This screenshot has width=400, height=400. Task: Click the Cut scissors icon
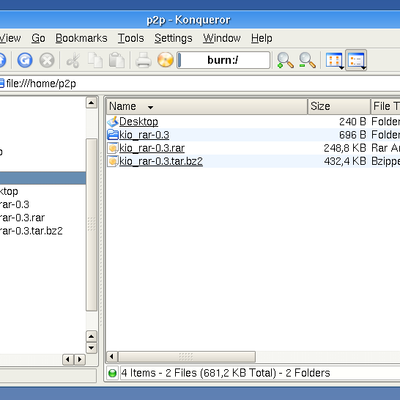pyautogui.click(x=73, y=60)
